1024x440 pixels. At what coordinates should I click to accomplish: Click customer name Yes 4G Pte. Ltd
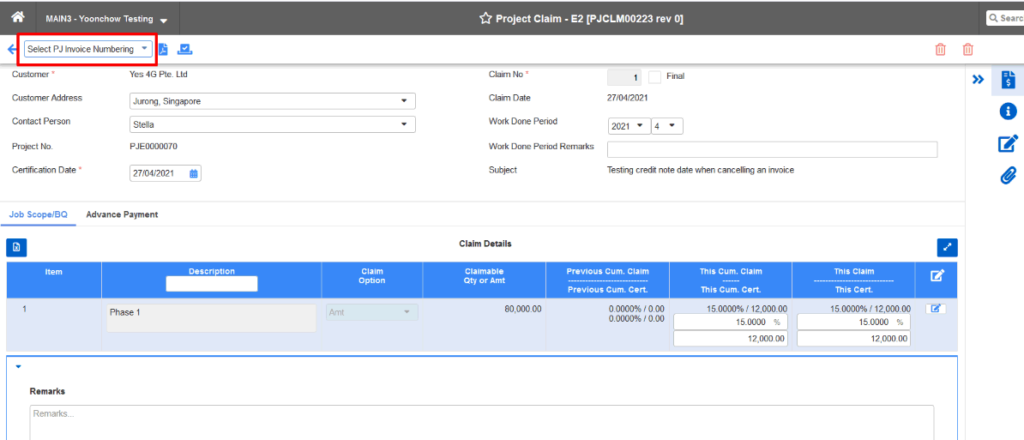159,75
